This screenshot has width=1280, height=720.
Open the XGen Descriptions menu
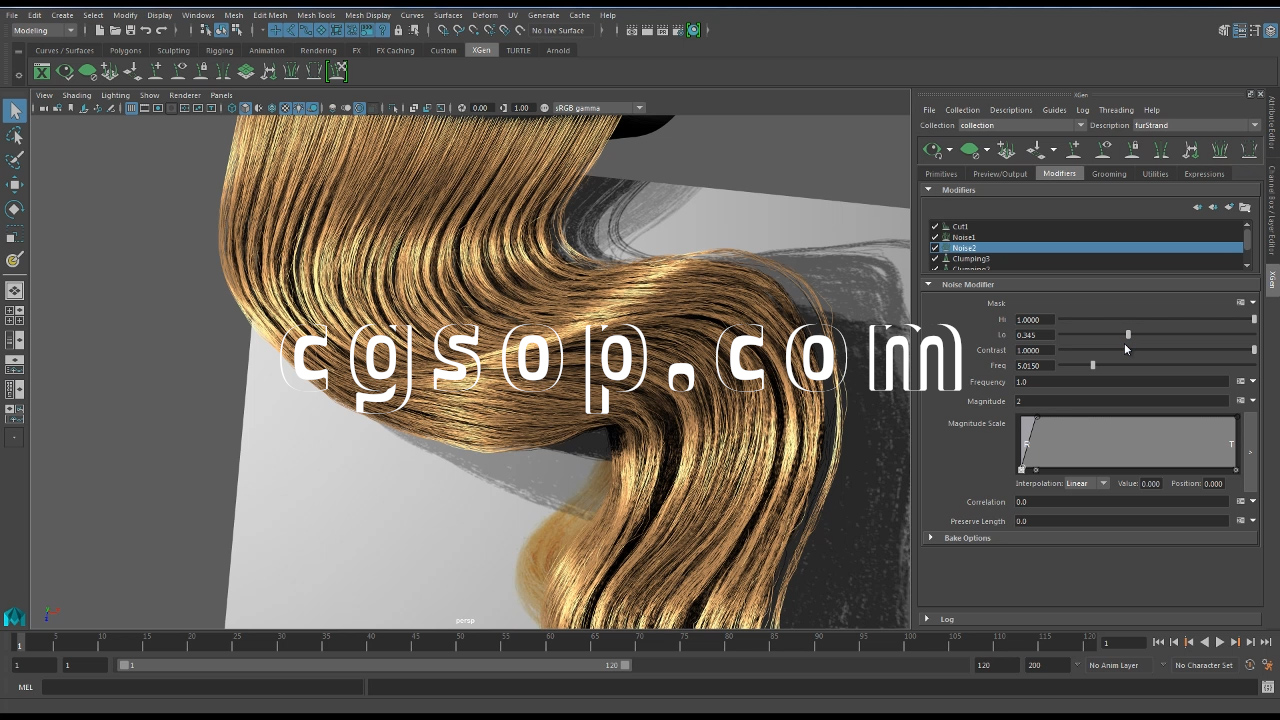1011,110
